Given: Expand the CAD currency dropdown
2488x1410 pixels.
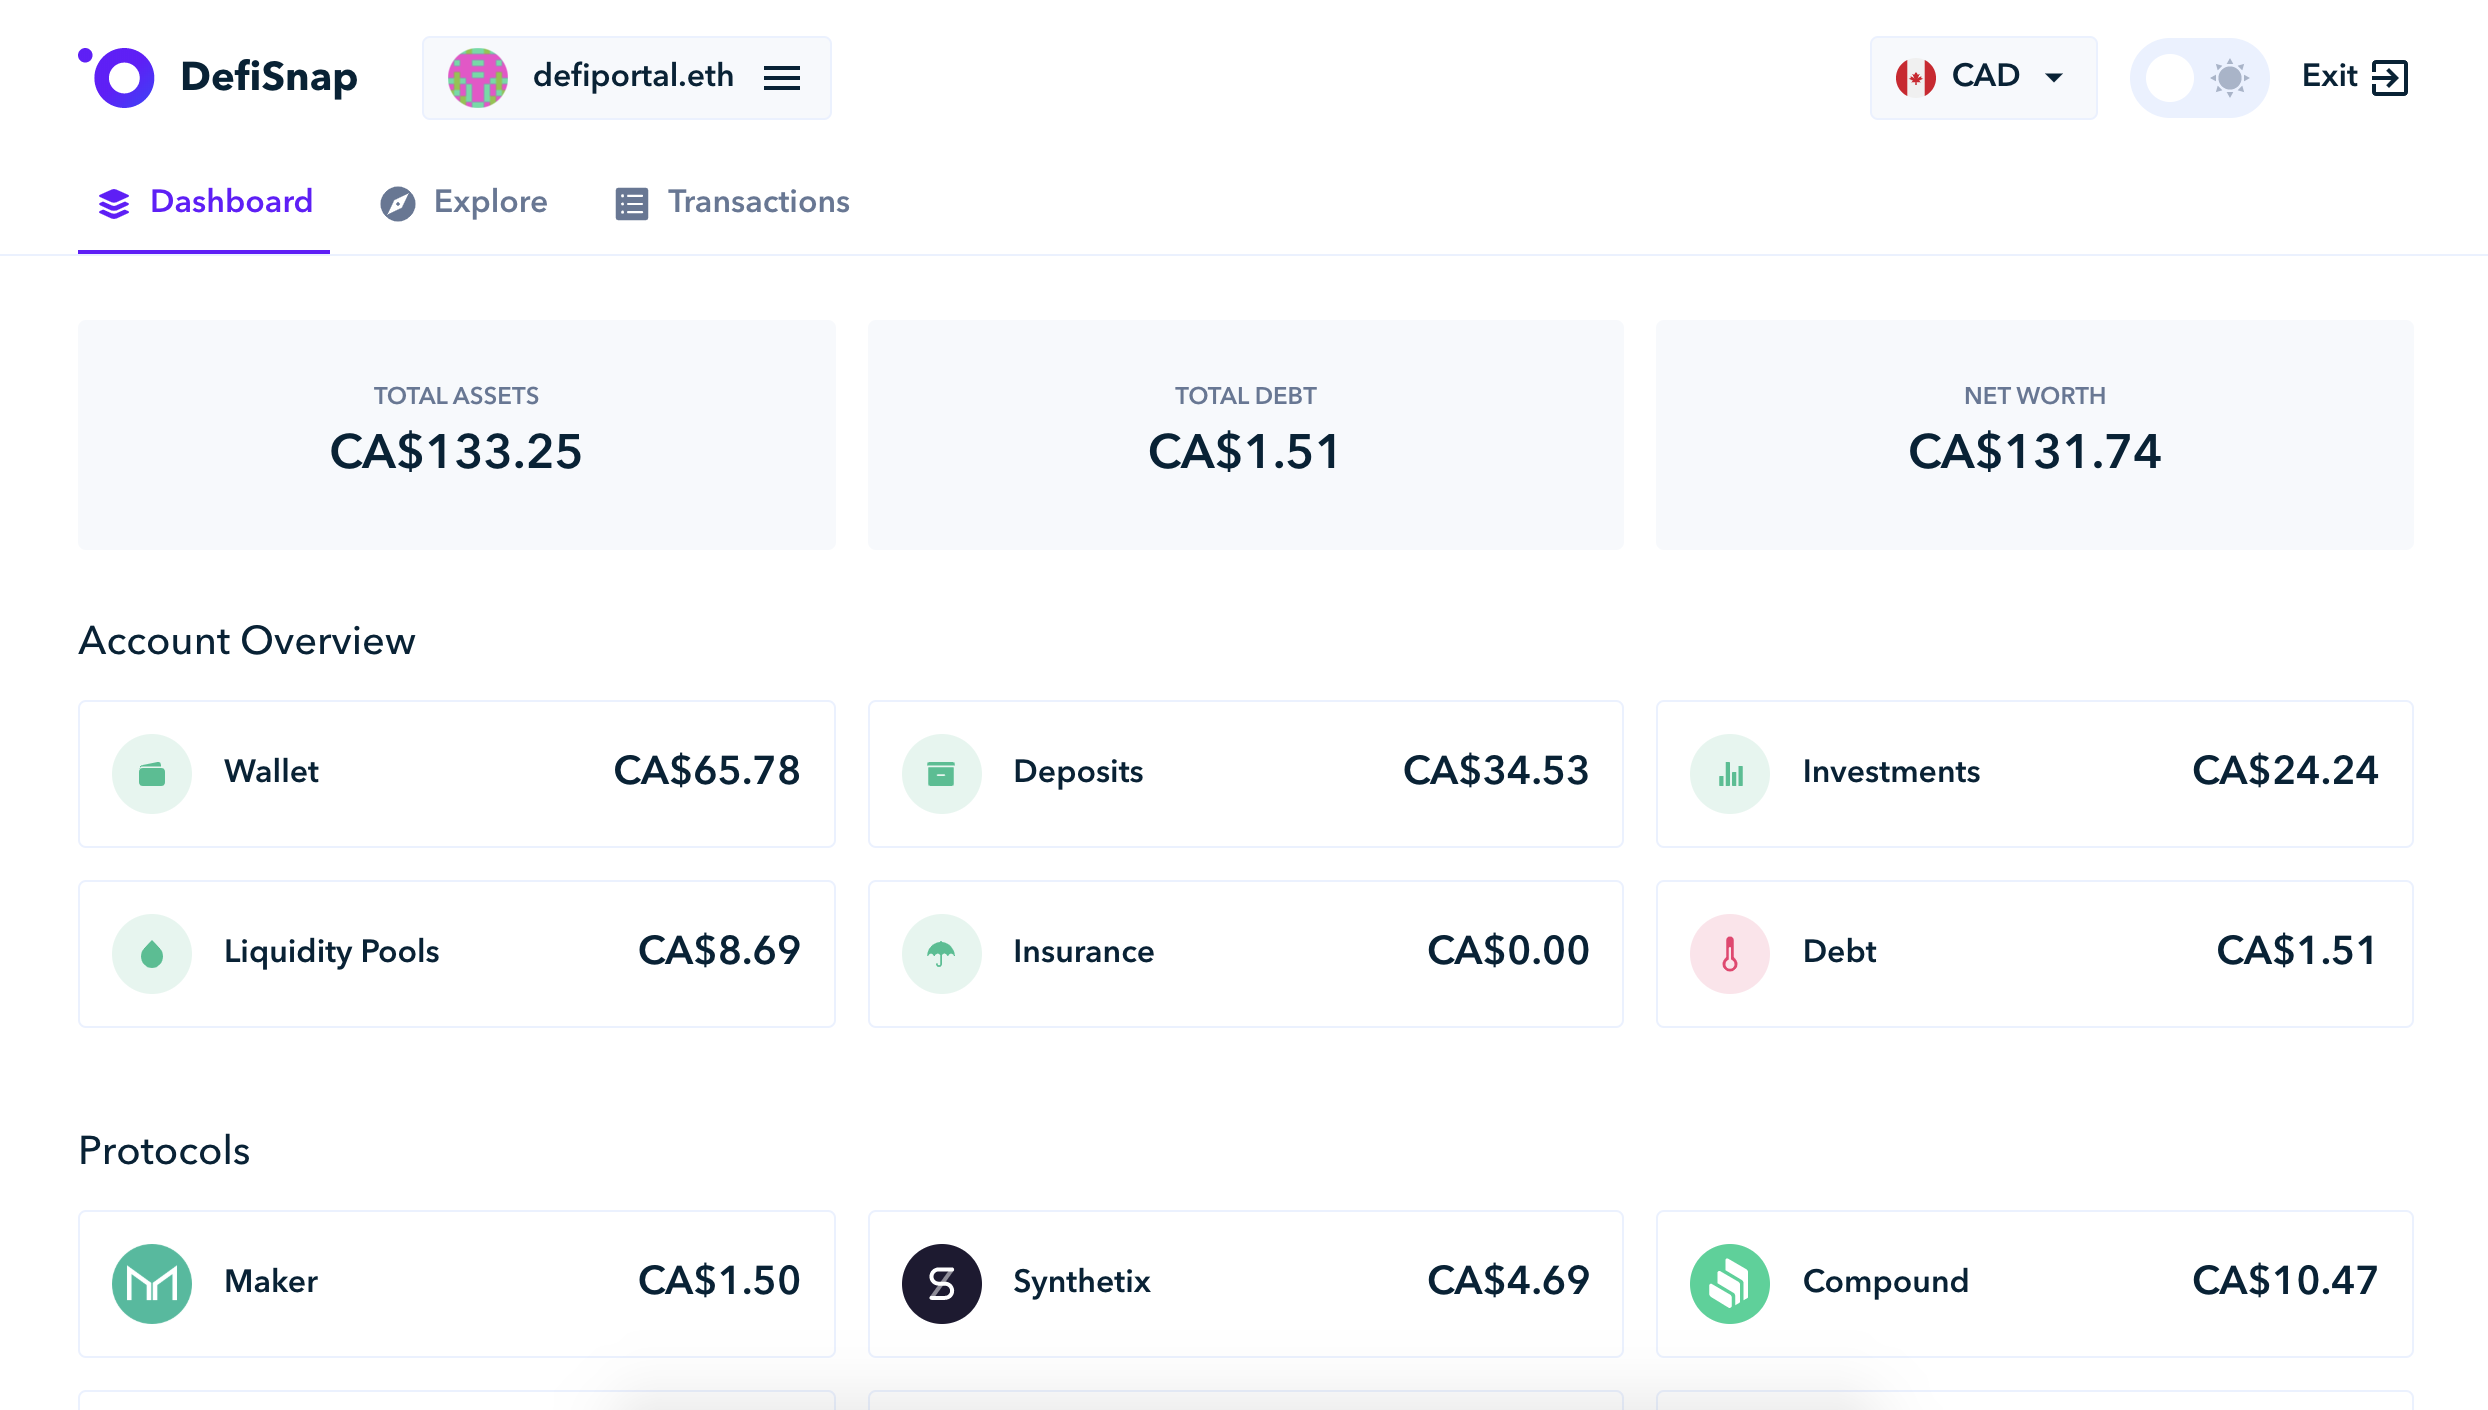Looking at the screenshot, I should click(x=2053, y=77).
